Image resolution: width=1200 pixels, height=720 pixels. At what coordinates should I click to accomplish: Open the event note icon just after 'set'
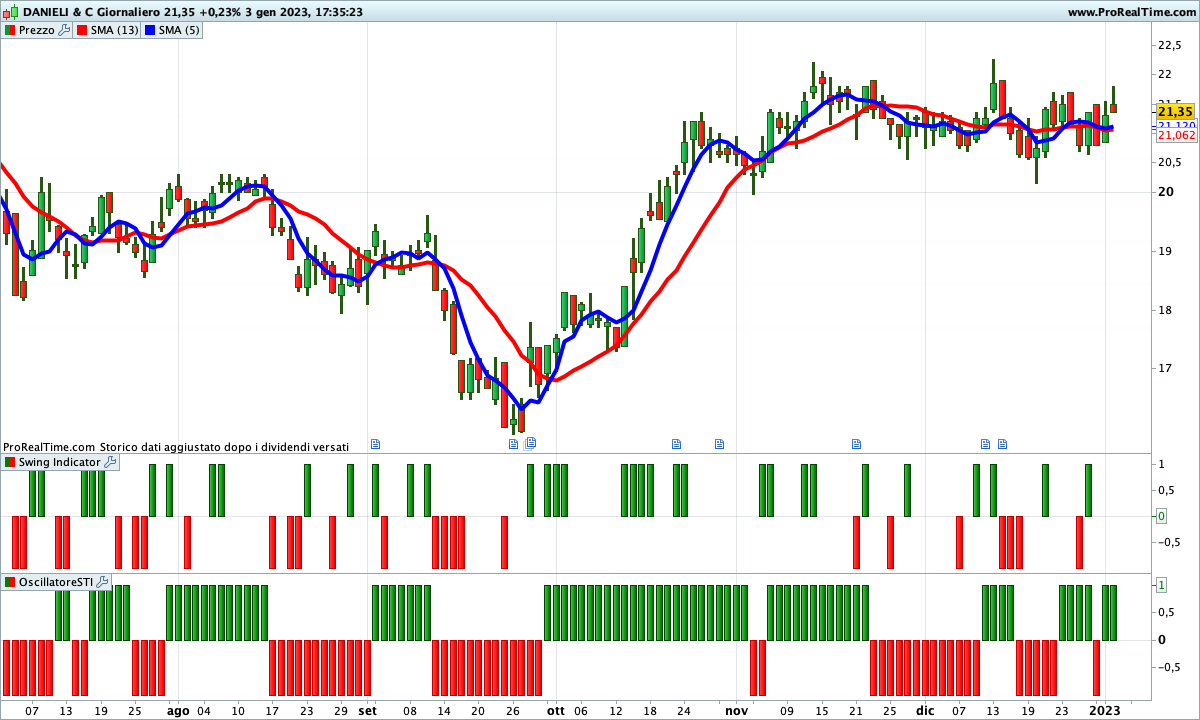click(x=377, y=443)
